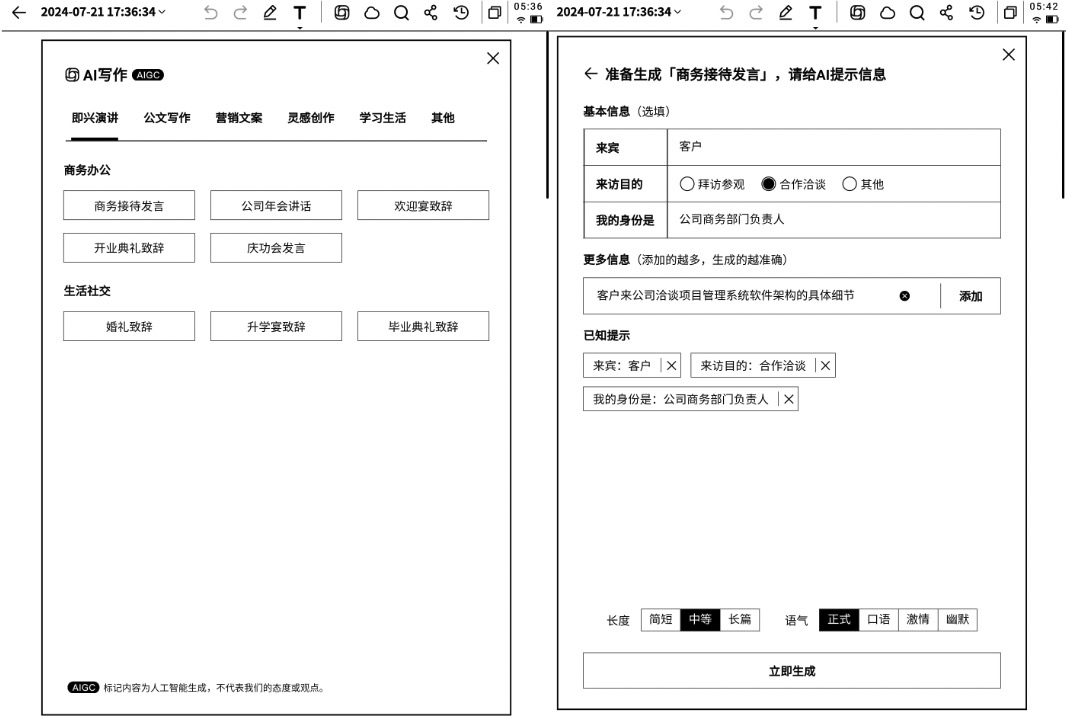Set the tone to 幽默
1067x720 pixels.
(958, 620)
